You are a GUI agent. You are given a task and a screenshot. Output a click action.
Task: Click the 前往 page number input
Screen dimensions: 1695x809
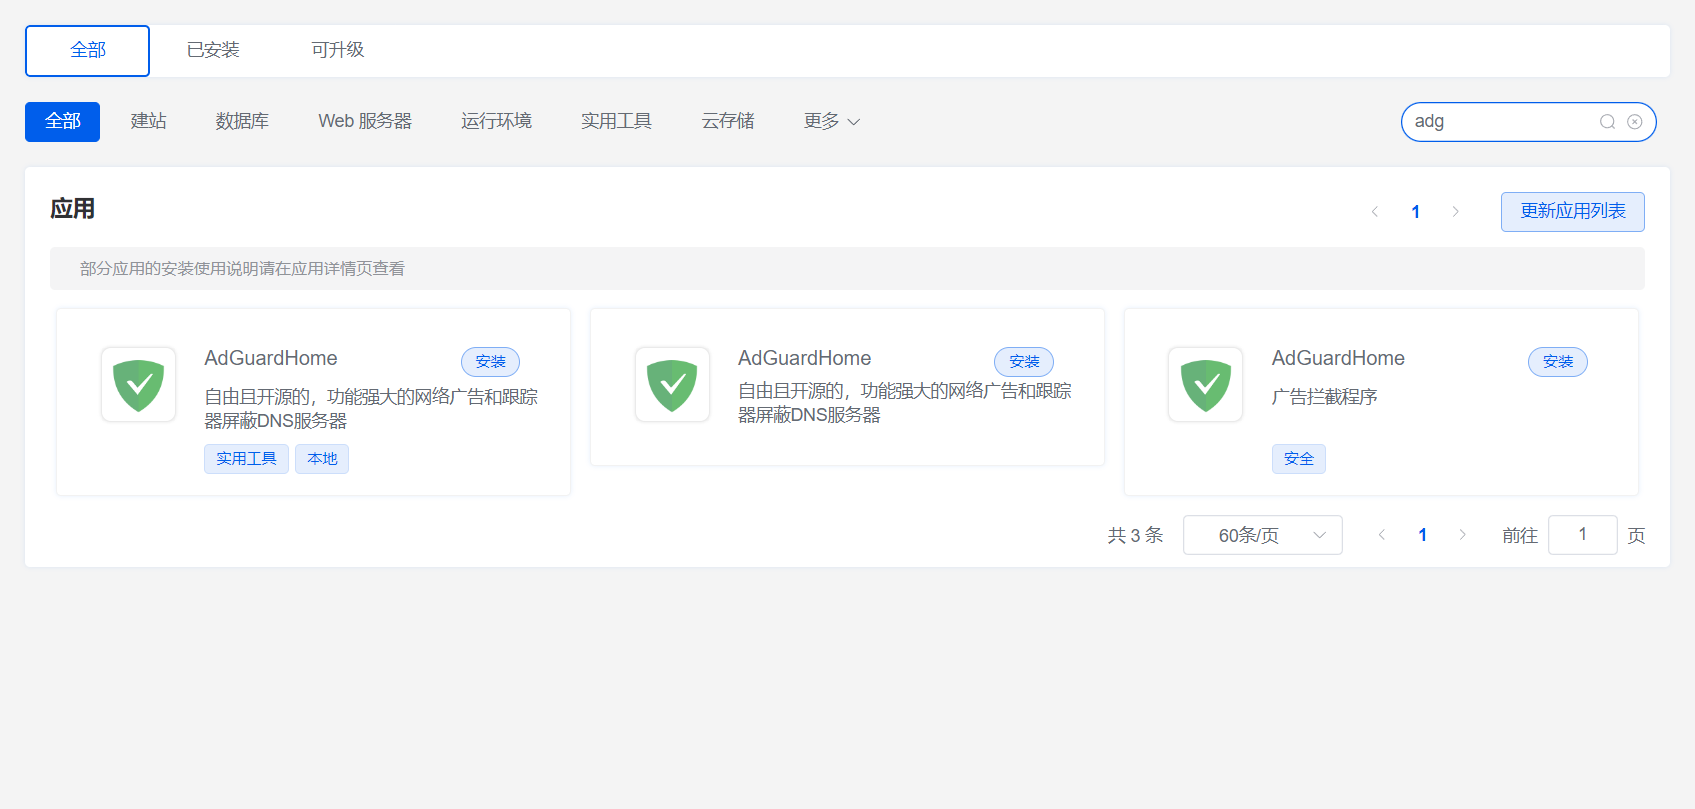tap(1583, 535)
